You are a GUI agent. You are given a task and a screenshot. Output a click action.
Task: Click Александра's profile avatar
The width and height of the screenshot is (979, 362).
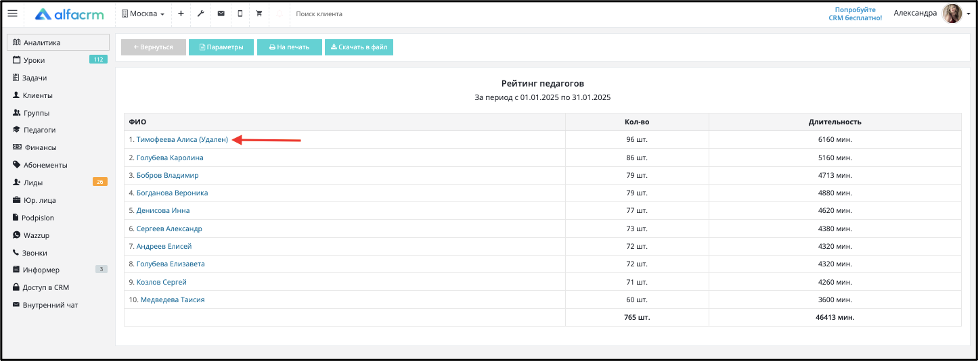click(x=952, y=13)
